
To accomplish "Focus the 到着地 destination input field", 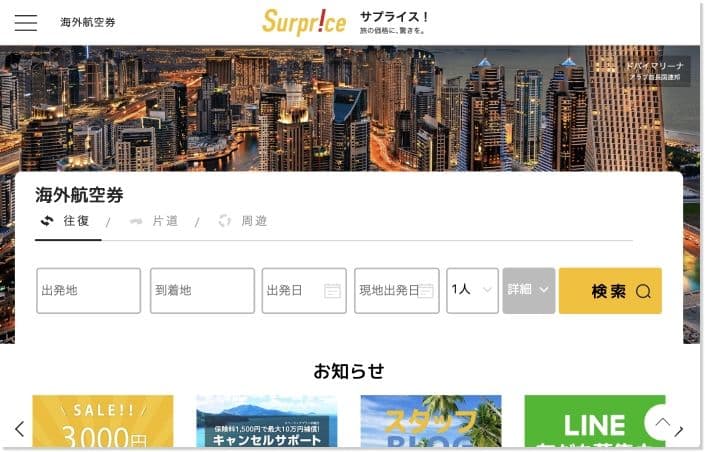I will click(x=202, y=291).
